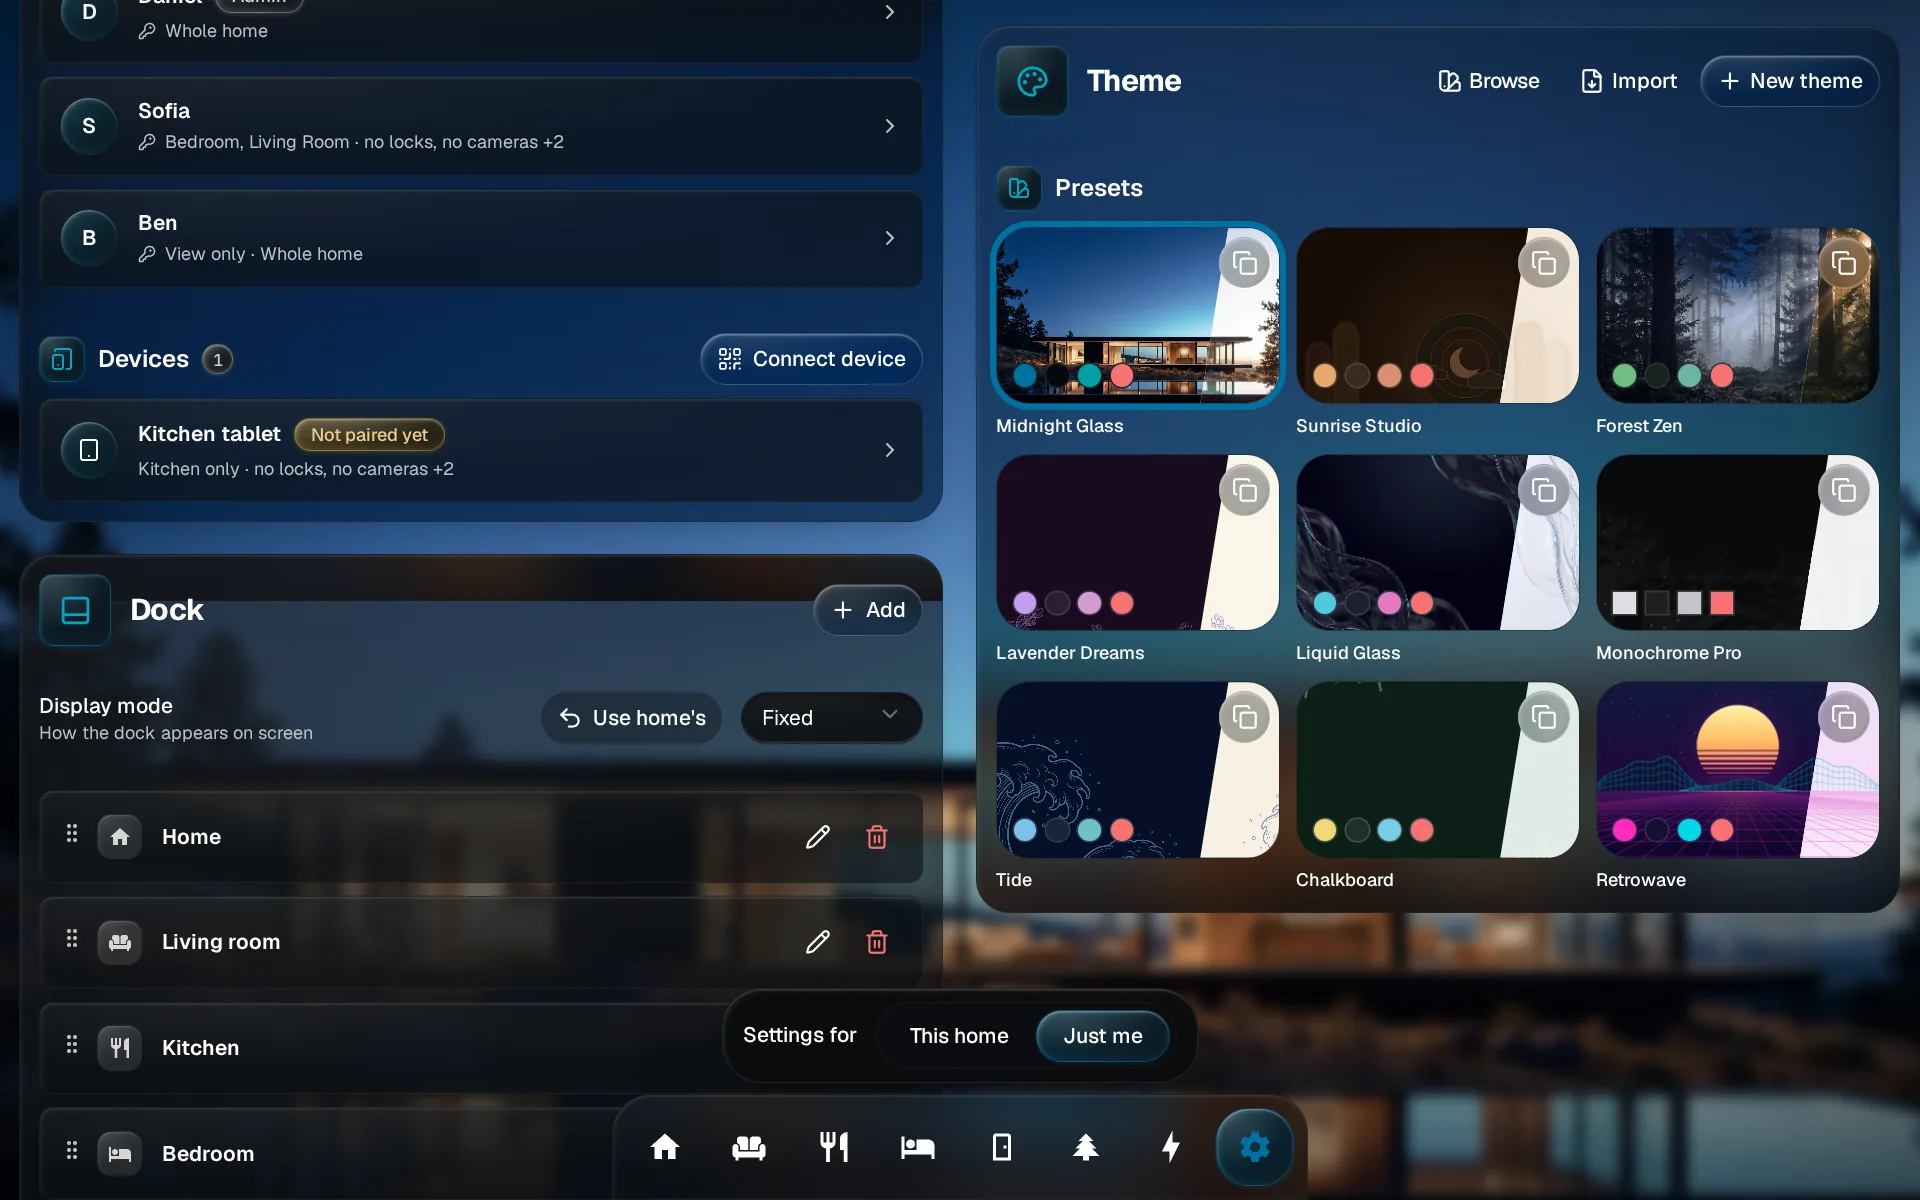Click the Devices count badge
This screenshot has height=1200, width=1920.
[218, 360]
